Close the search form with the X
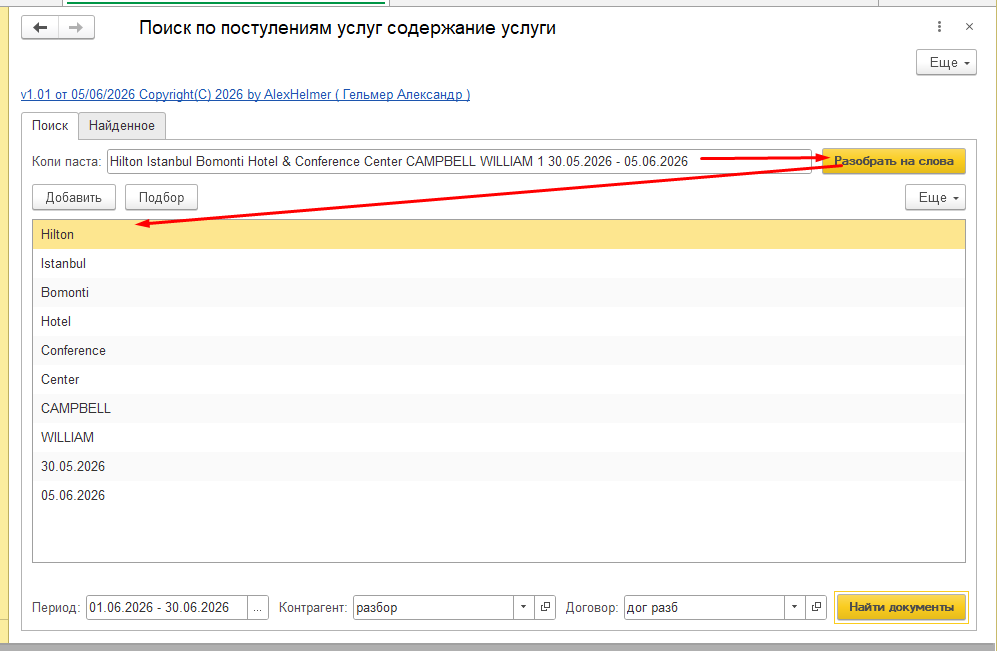 coord(969,27)
